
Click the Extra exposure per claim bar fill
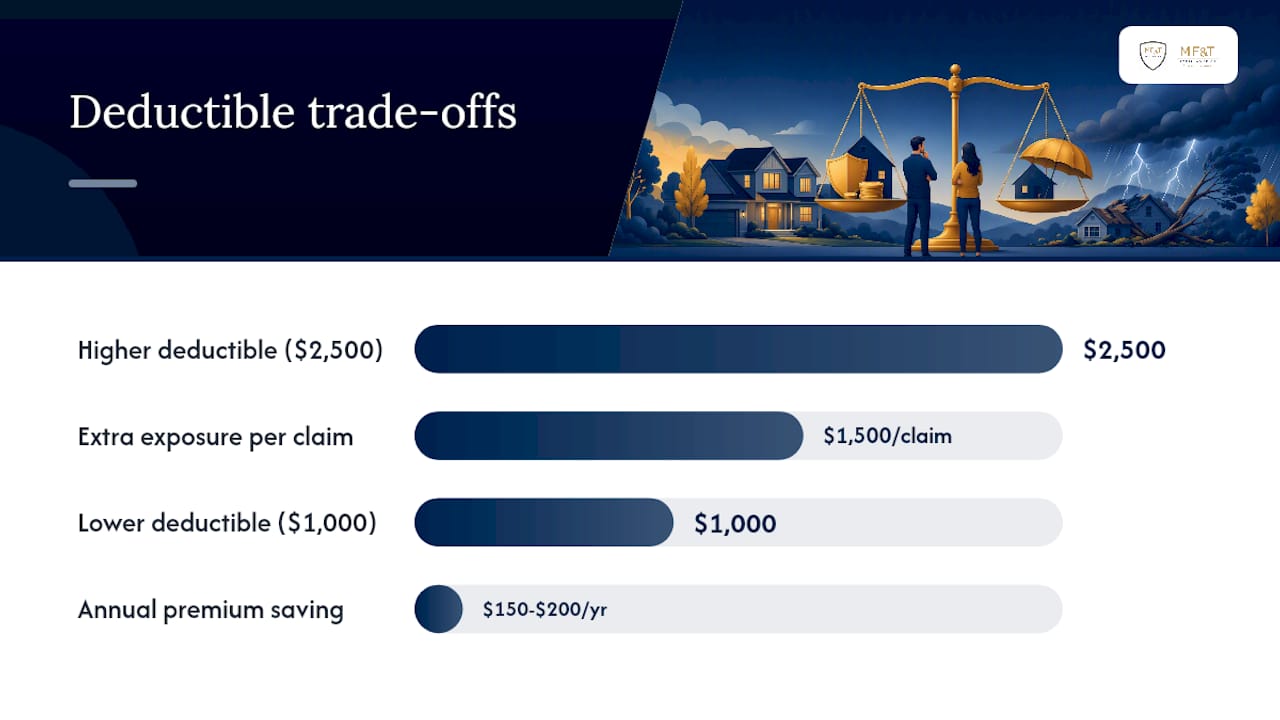click(608, 436)
